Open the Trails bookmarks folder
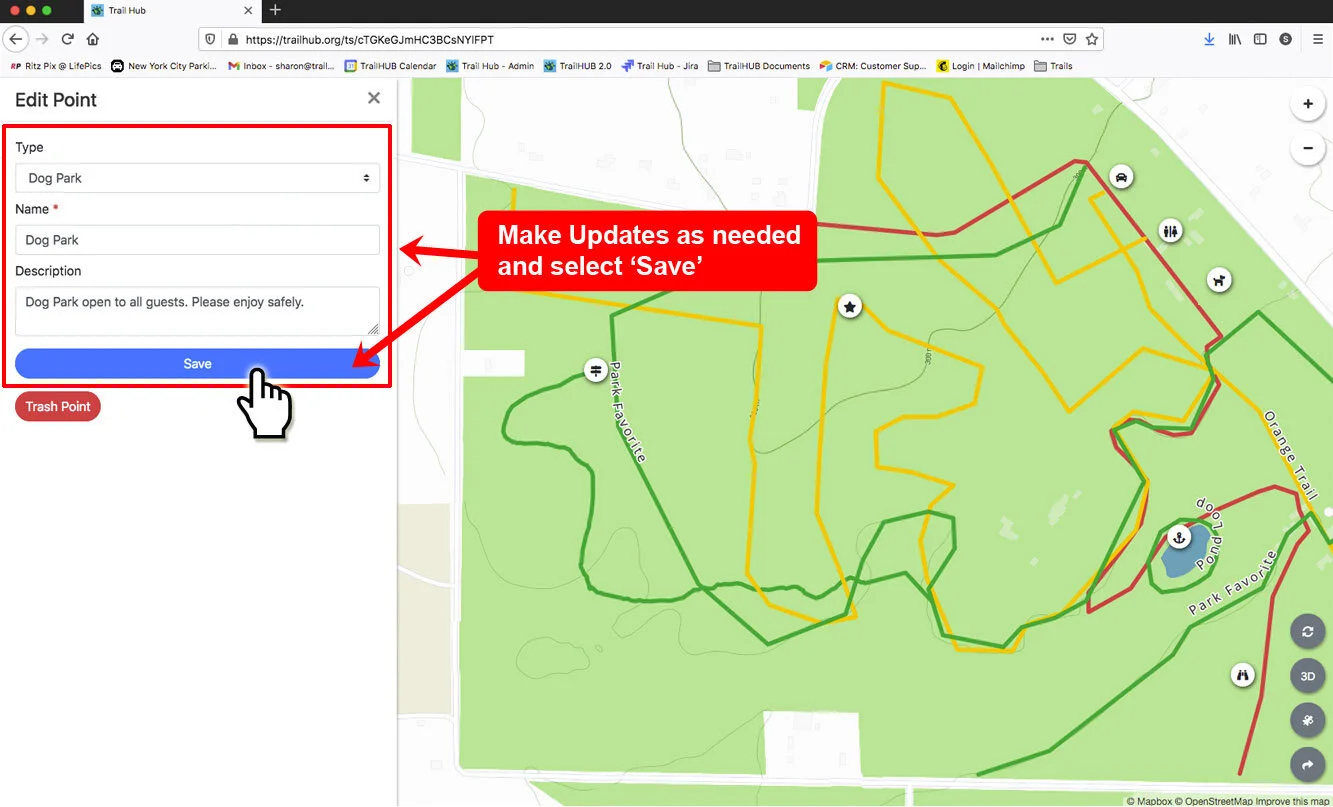1333x807 pixels. coord(1053,66)
